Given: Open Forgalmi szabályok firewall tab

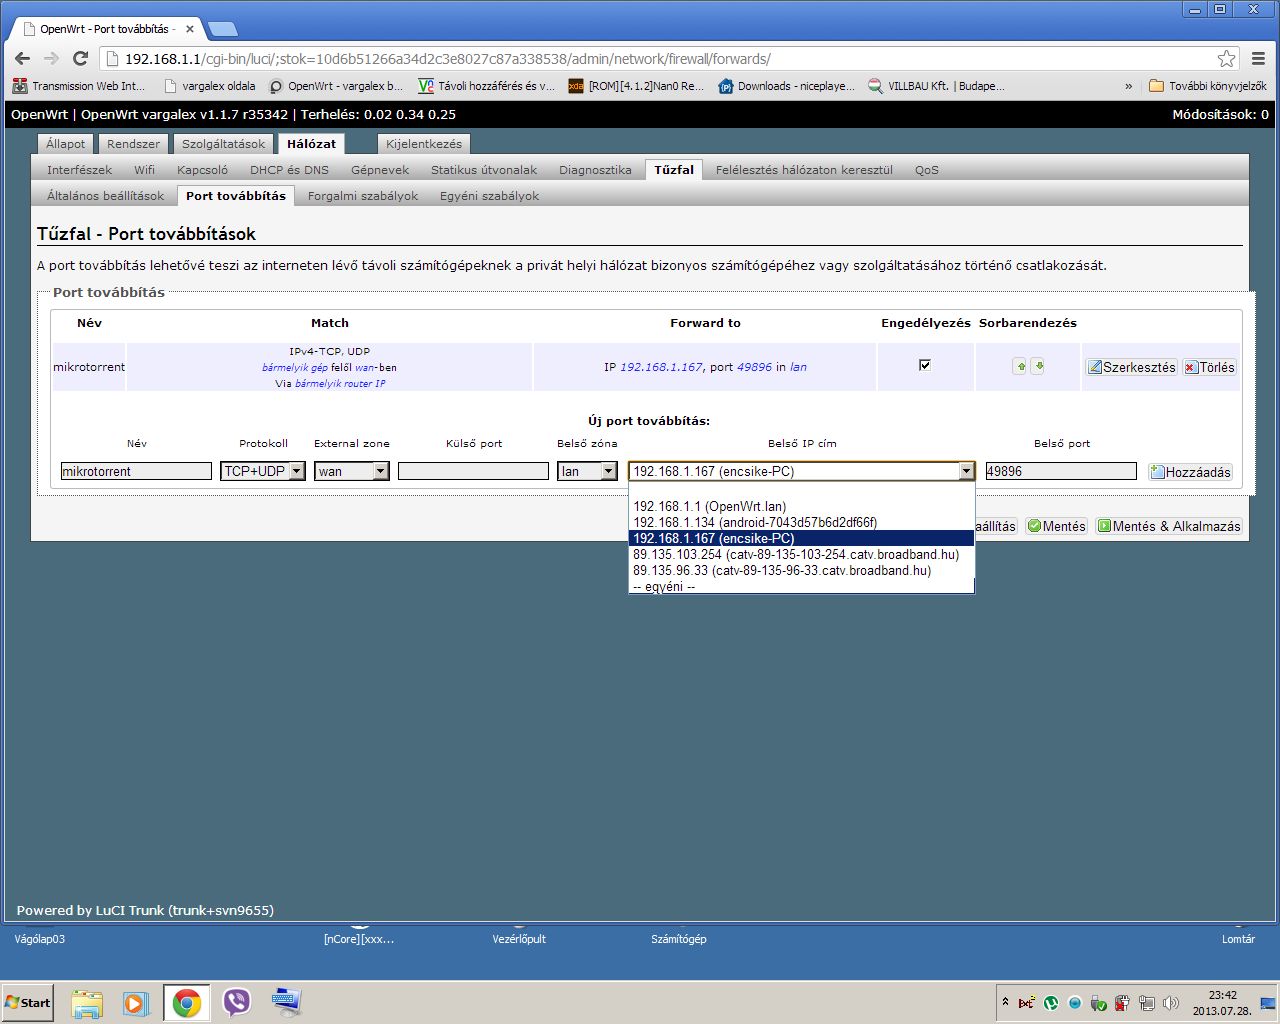Looking at the screenshot, I should (x=363, y=196).
